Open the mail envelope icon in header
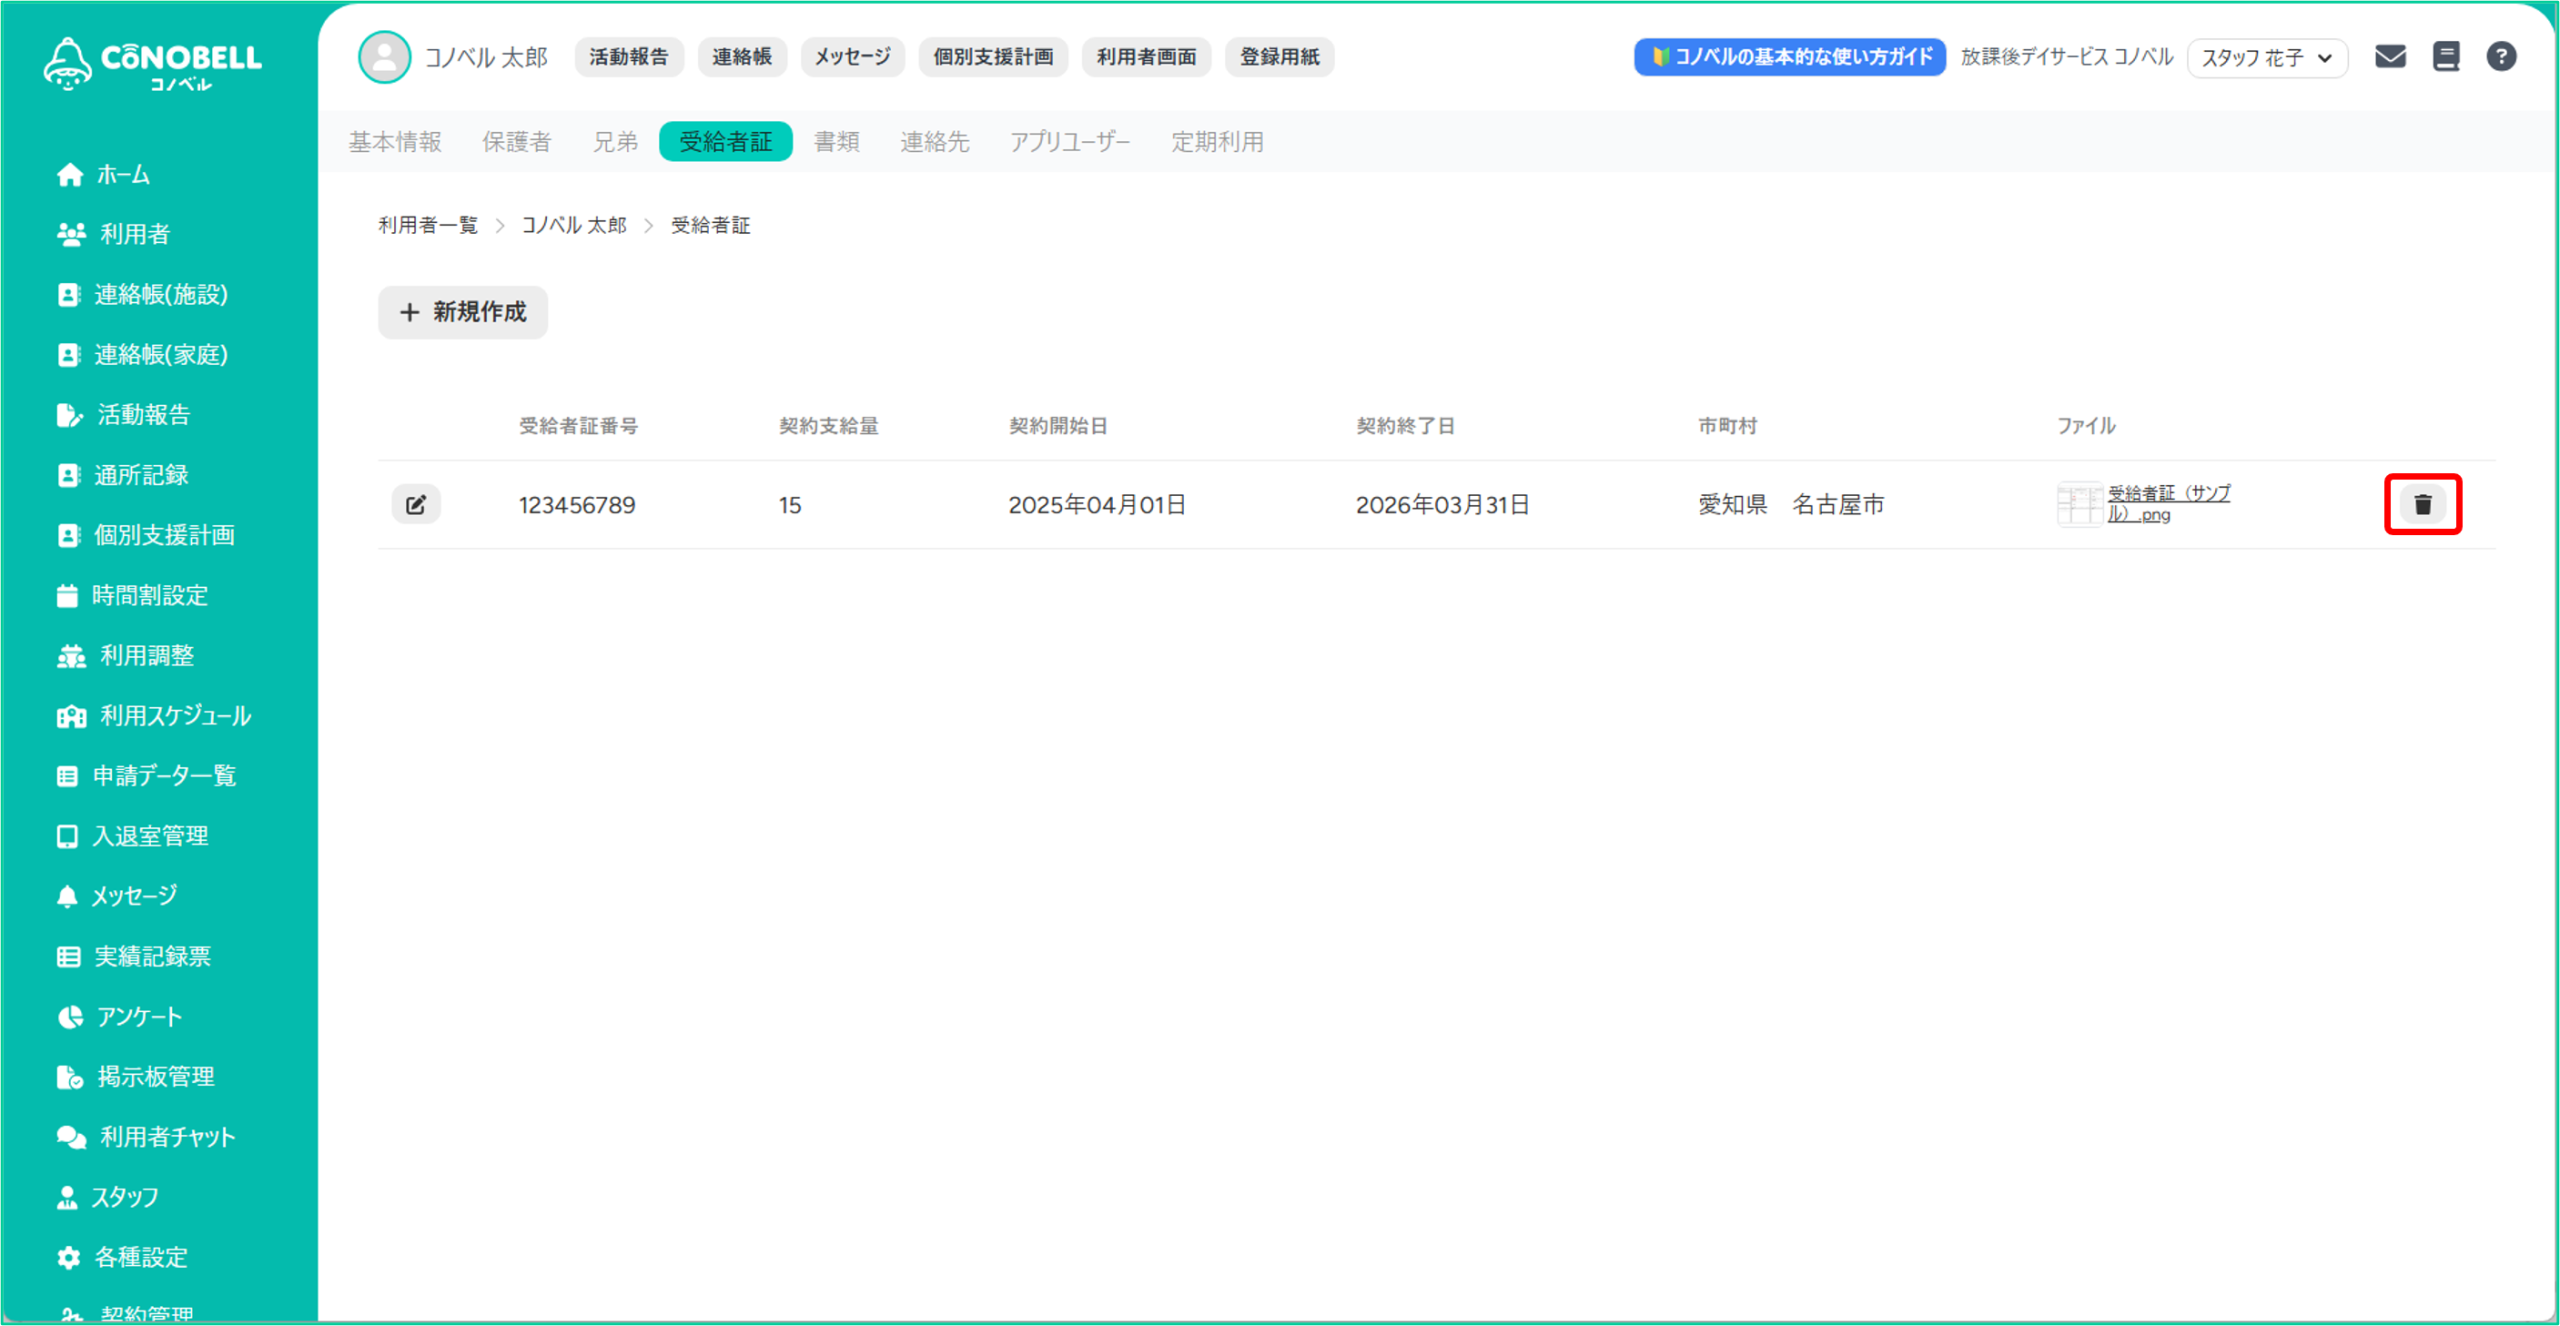 [2389, 57]
